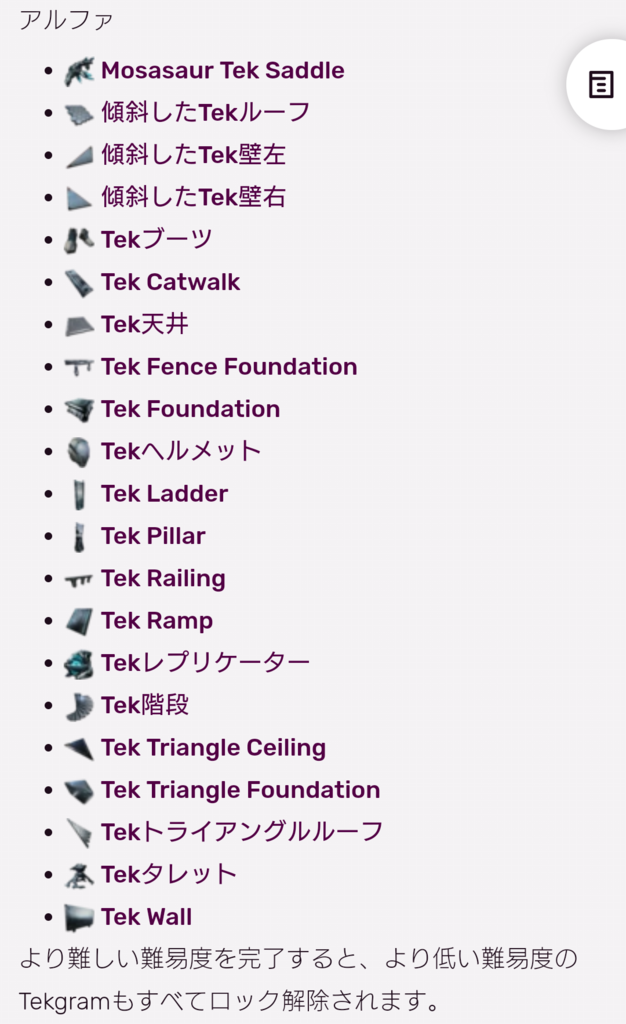Viewport: 626px width, 1024px height.
Task: Click the Tekレプリケーター replicator icon
Action: [x=79, y=664]
